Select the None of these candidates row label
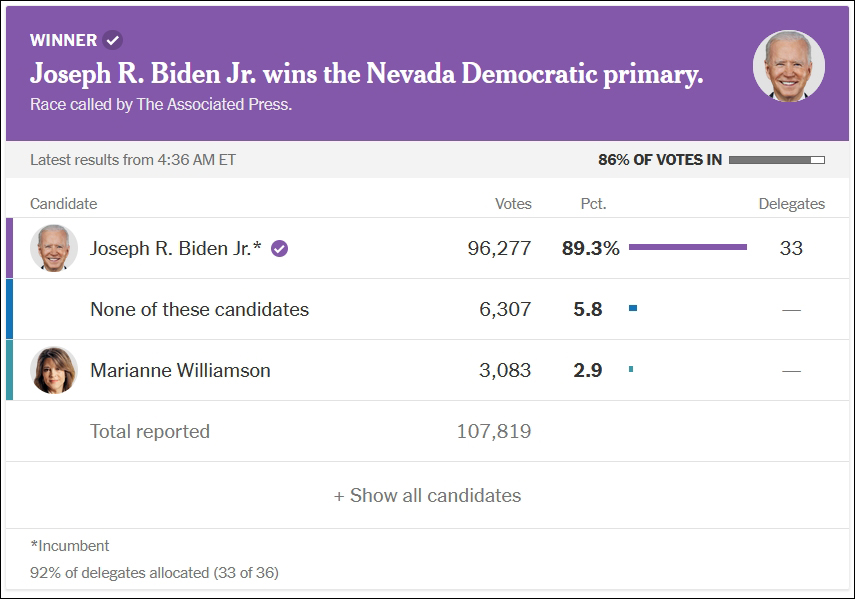The width and height of the screenshot is (855, 599). 199,309
